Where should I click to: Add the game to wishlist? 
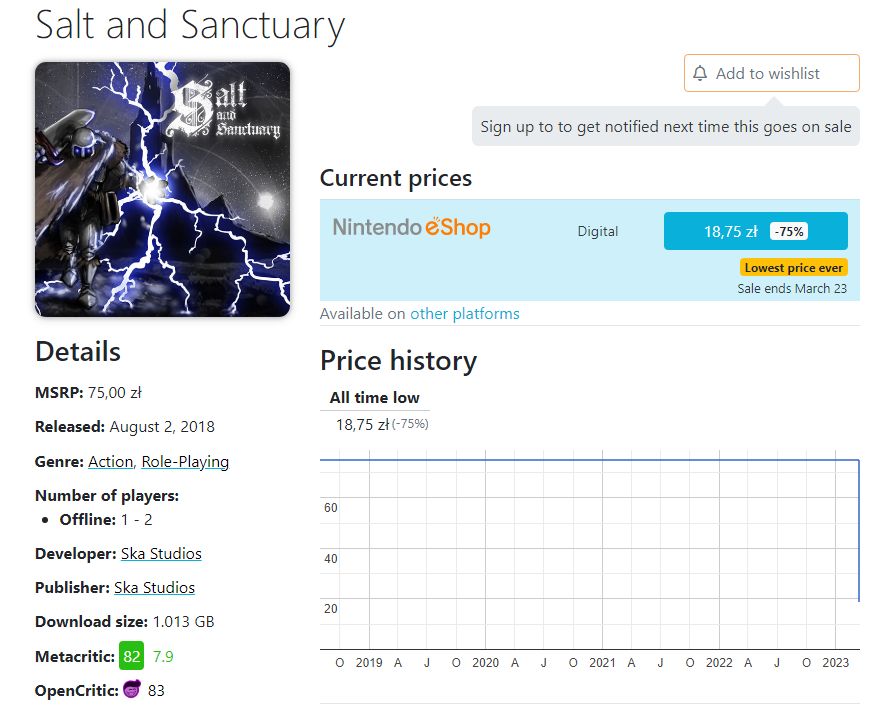coord(772,73)
